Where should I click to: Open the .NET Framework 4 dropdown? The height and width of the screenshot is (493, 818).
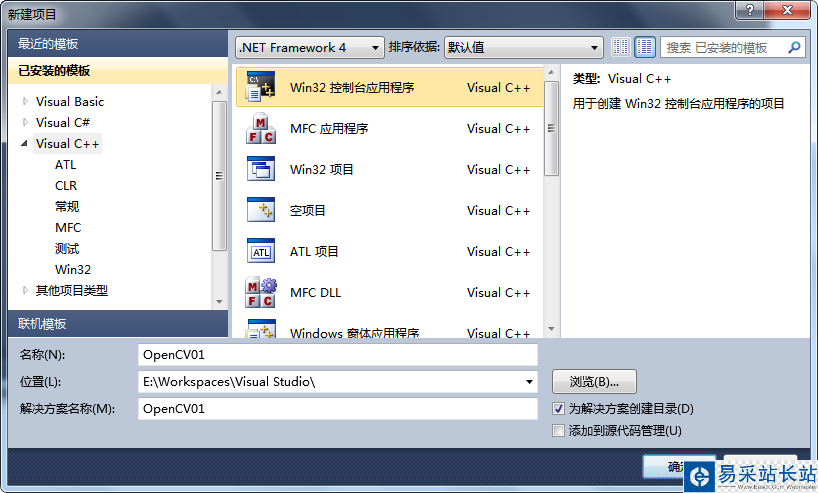click(310, 47)
